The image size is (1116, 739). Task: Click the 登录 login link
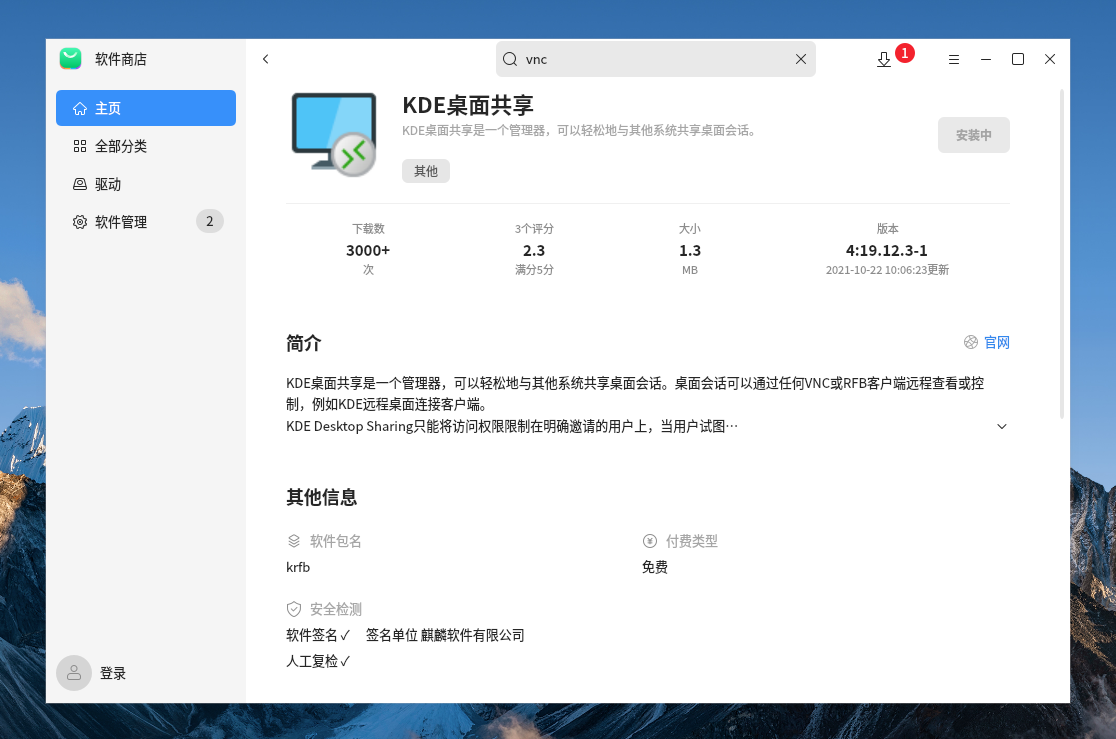[x=112, y=674]
